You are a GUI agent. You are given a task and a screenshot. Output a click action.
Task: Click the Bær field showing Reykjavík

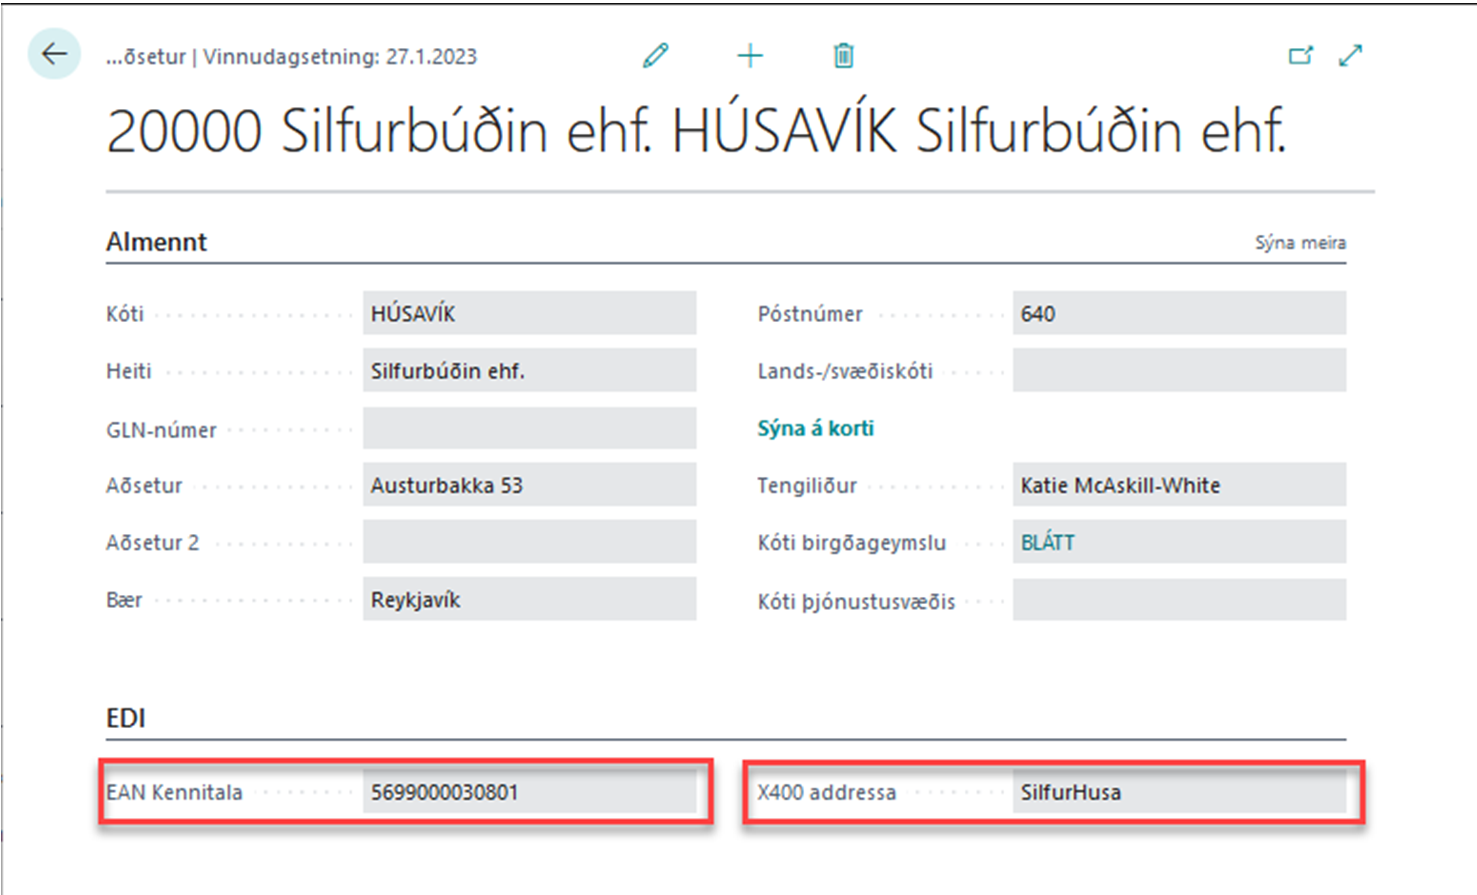tap(529, 600)
